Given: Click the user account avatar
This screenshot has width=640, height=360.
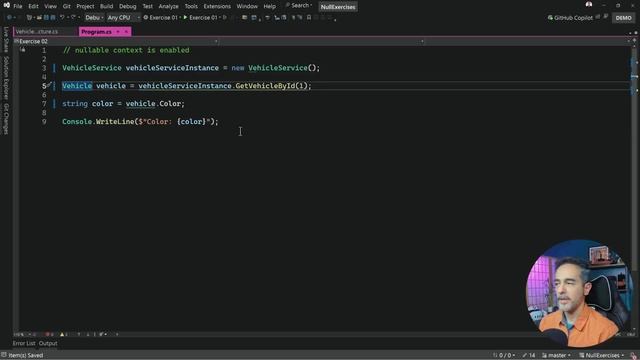Looking at the screenshot, I should point(589,5).
